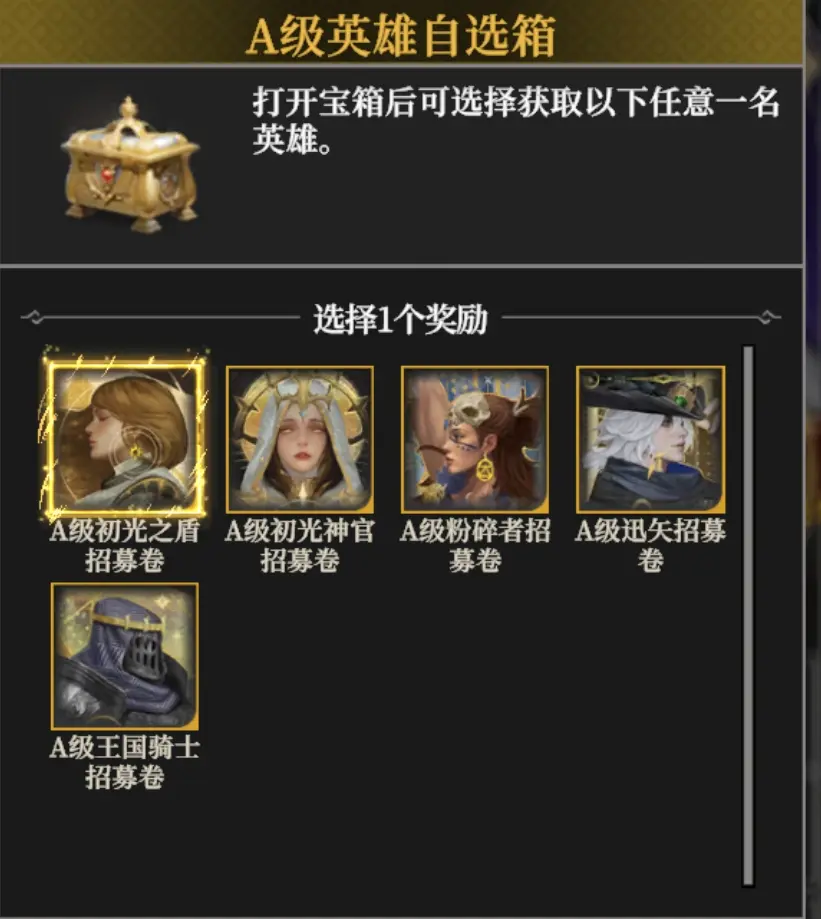
Task: Click the right ornament of the reward divider
Action: [x=768, y=318]
